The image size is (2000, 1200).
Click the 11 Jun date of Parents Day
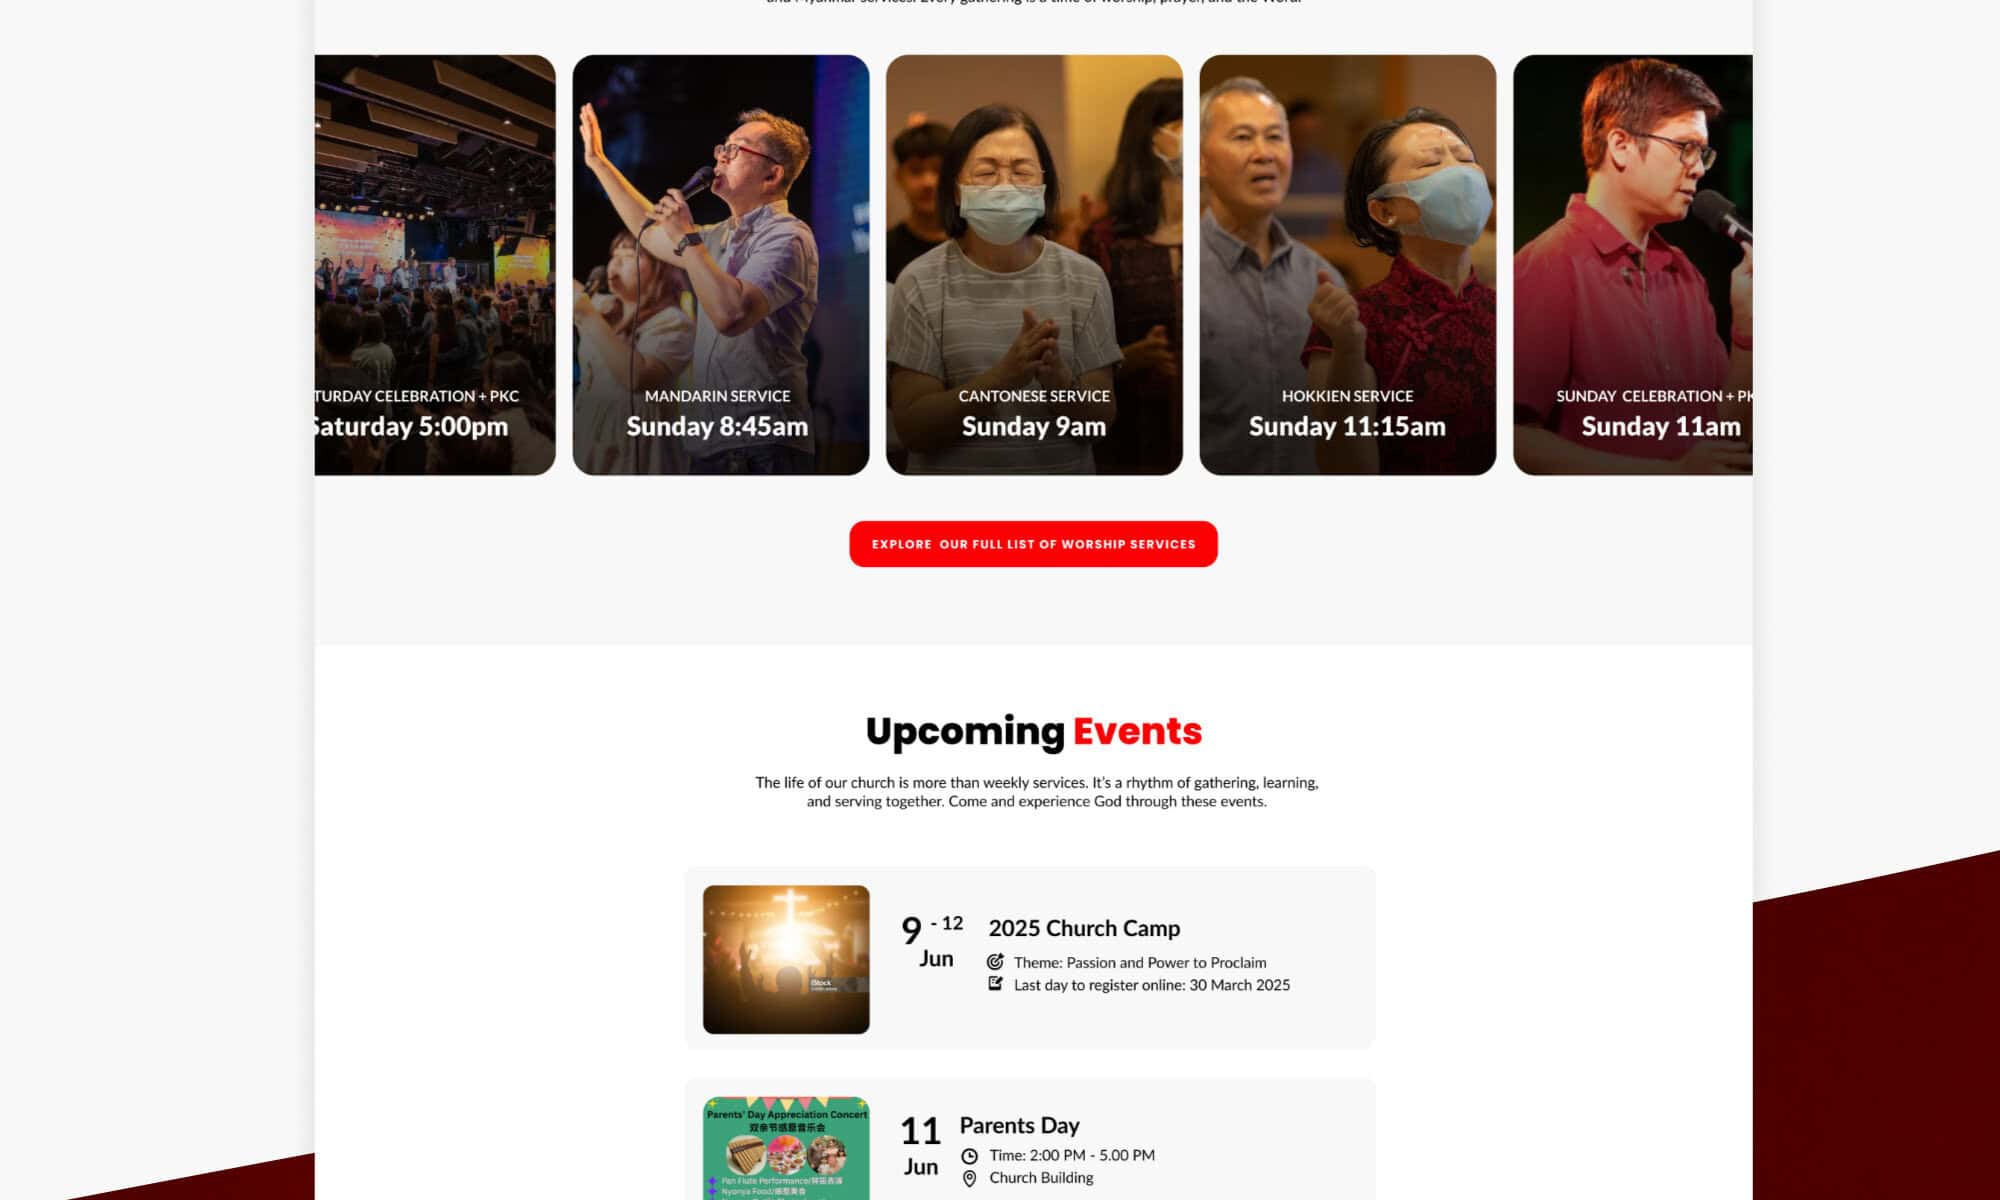pyautogui.click(x=920, y=1147)
